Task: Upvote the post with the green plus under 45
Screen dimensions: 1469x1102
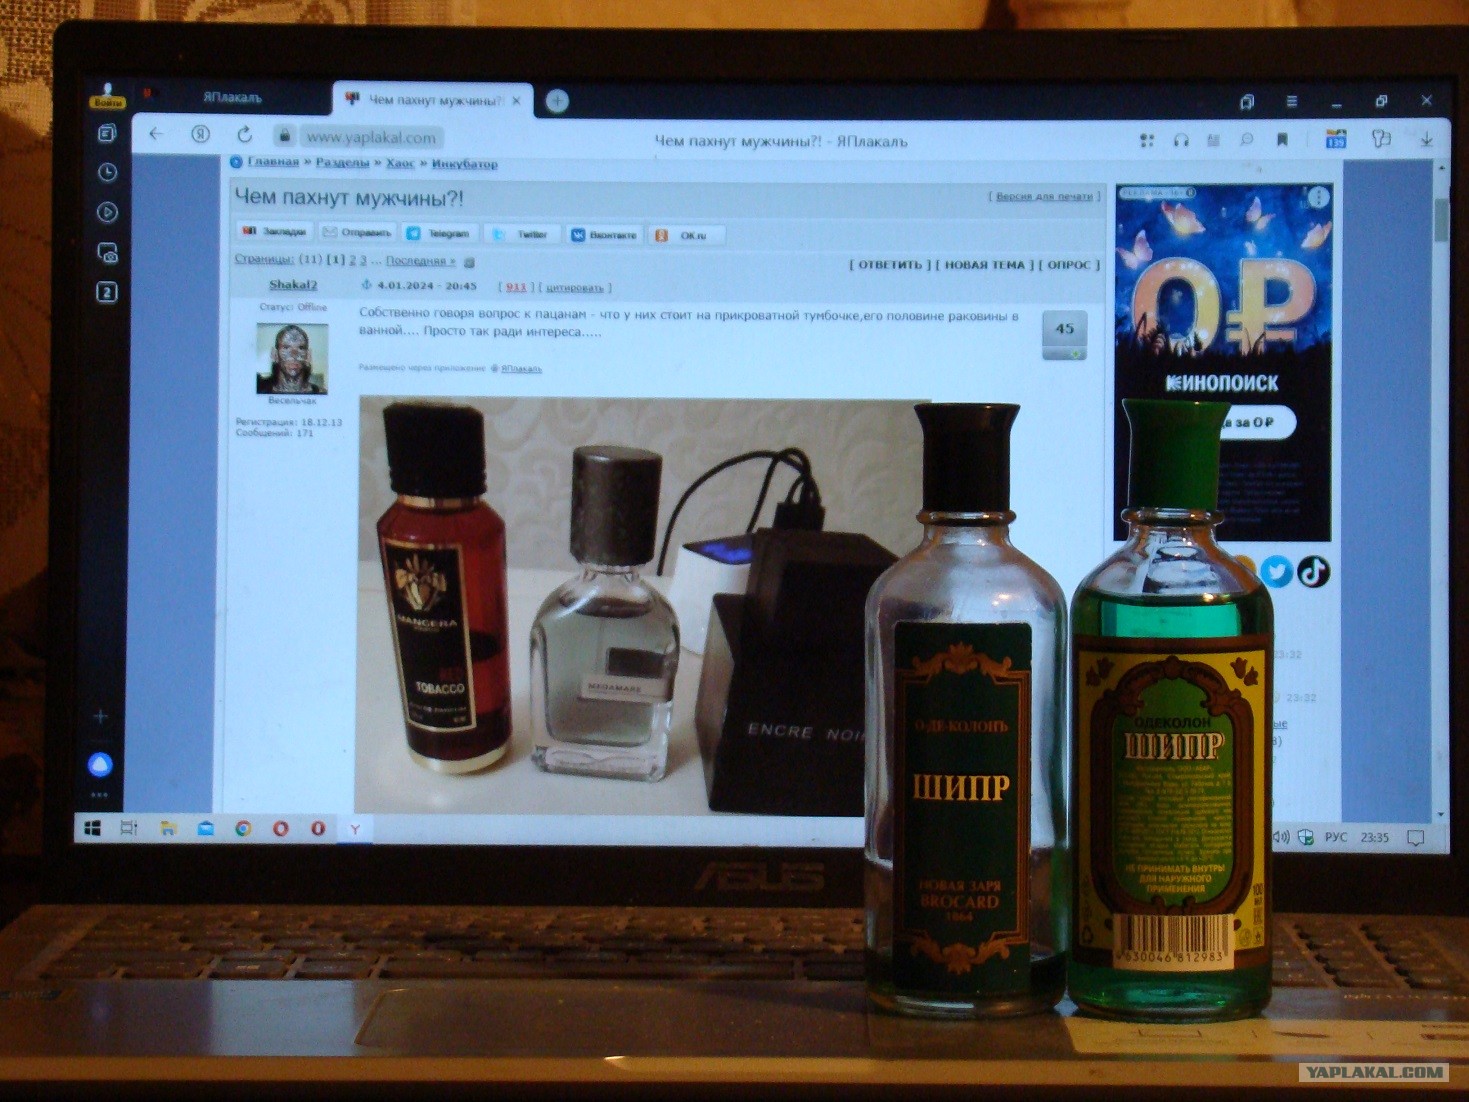Action: [1076, 353]
